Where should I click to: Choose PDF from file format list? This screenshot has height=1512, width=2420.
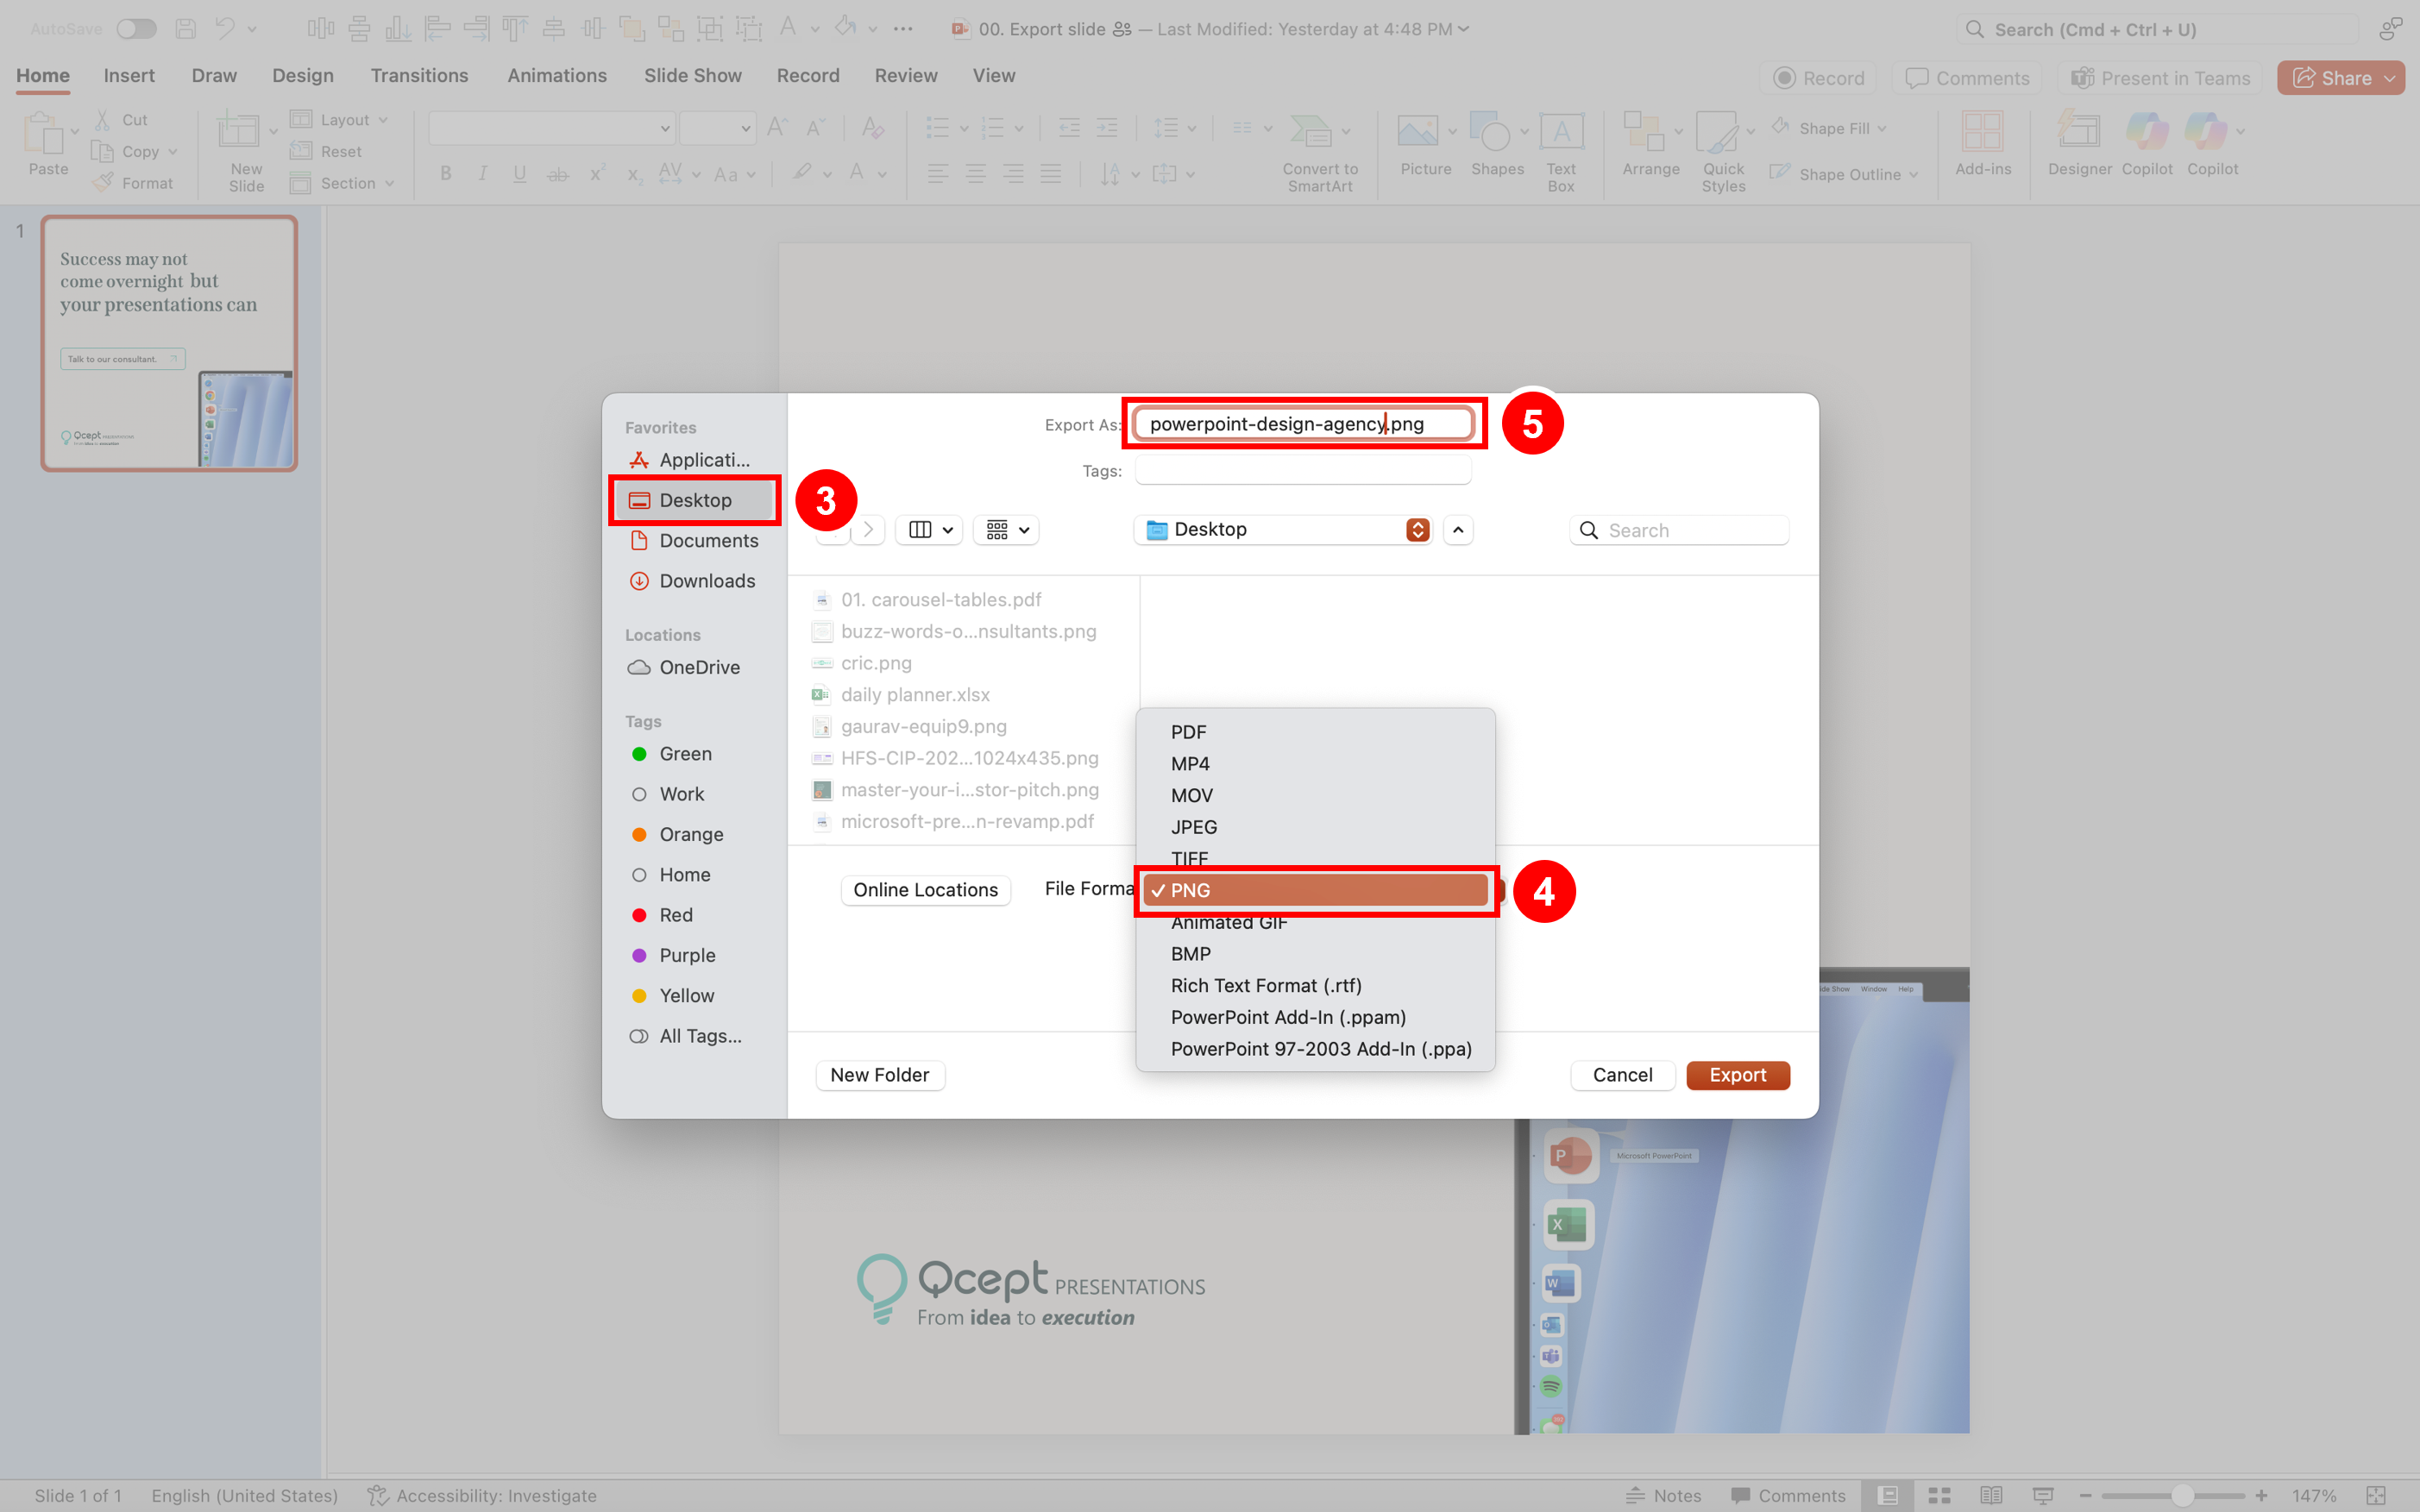pyautogui.click(x=1188, y=732)
